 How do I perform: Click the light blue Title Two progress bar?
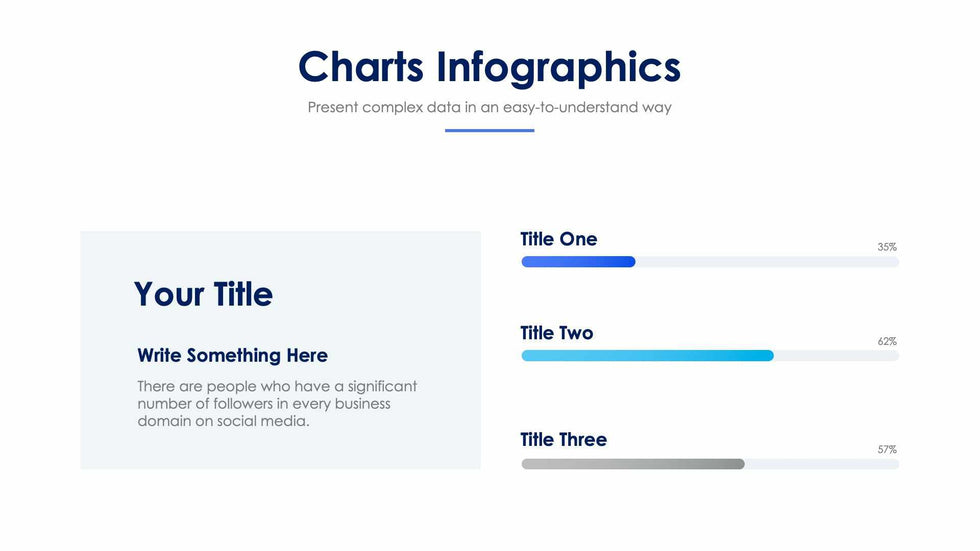pos(647,356)
